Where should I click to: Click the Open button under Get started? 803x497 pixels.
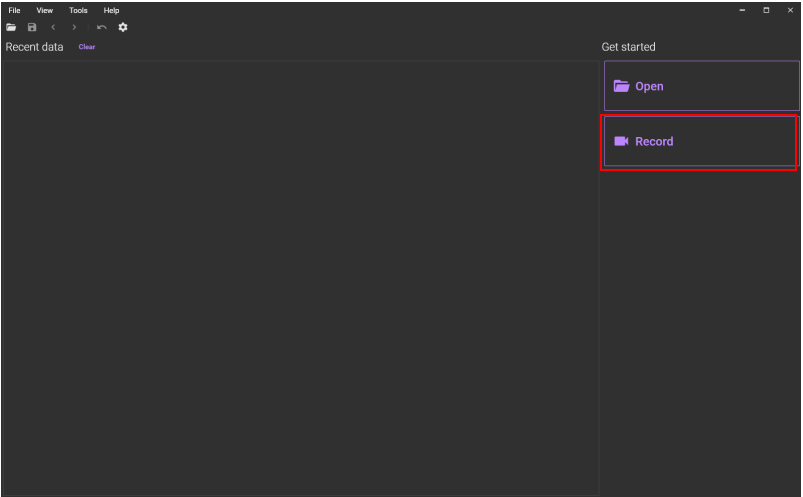point(702,86)
